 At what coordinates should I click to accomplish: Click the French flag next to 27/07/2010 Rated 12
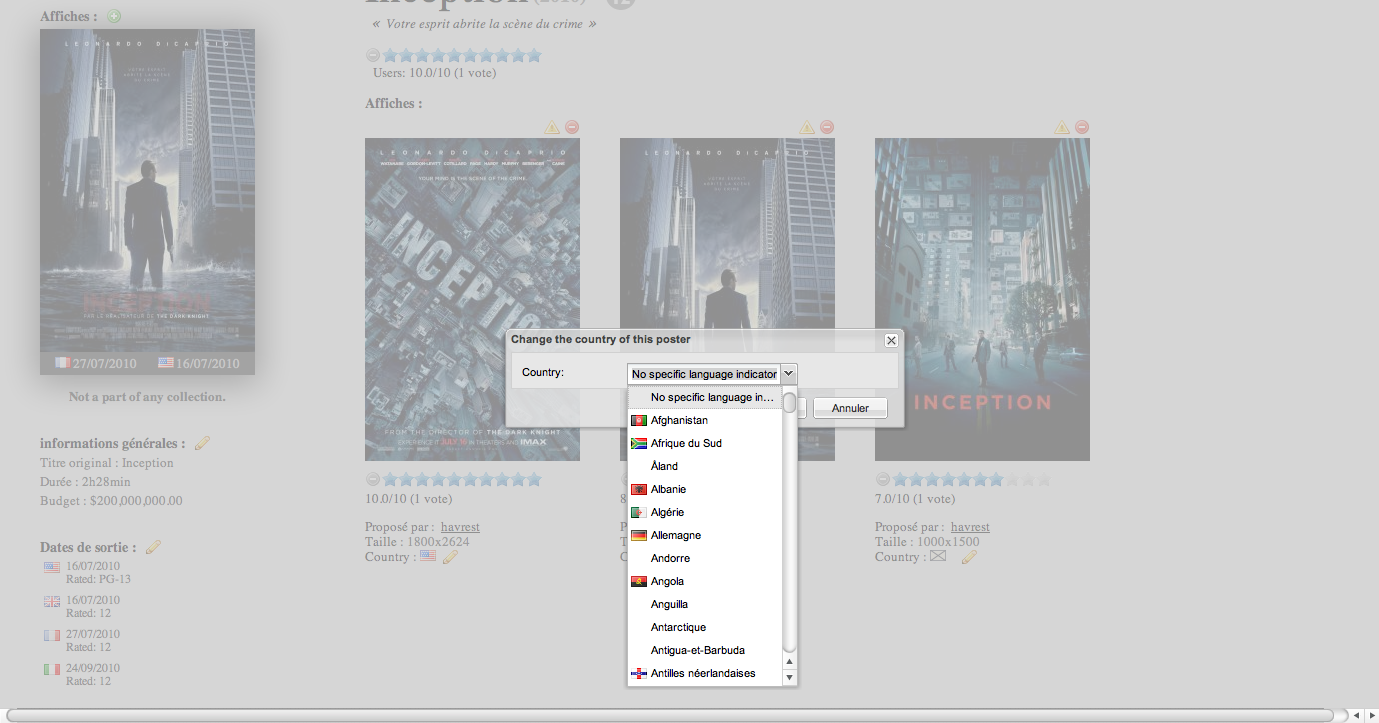coord(52,635)
